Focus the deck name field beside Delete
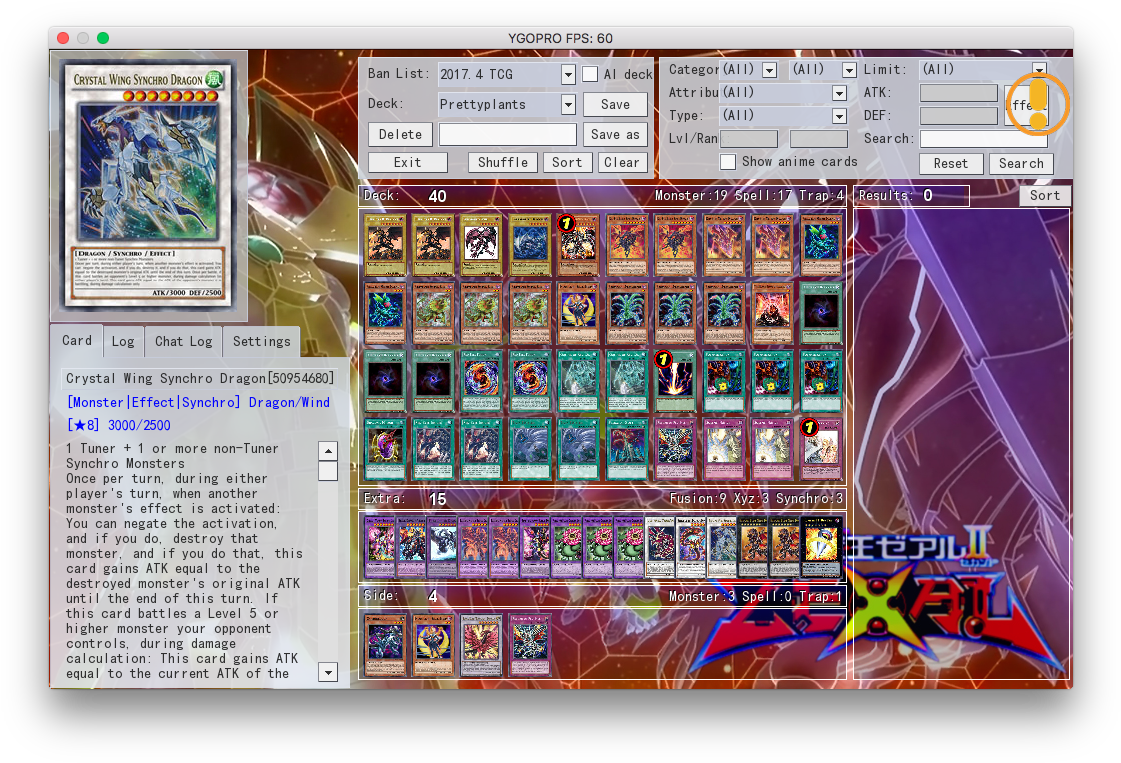Viewport: 1121px width, 763px height. 508,134
